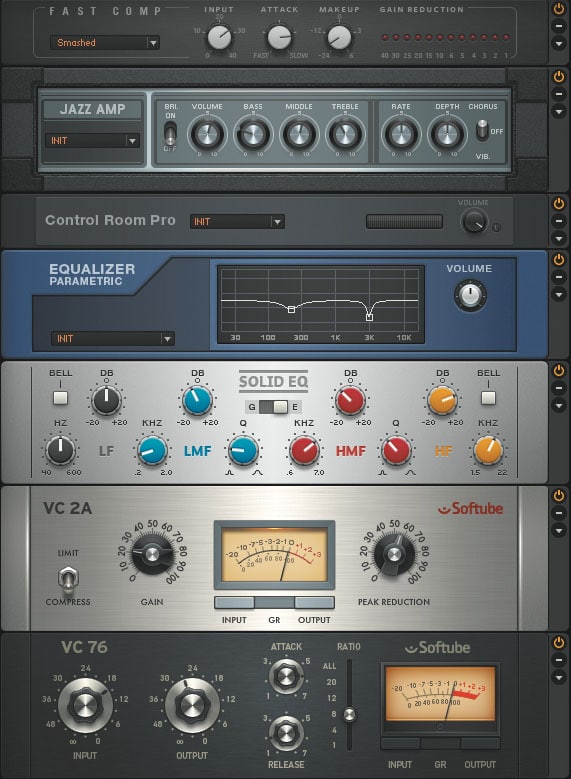Collapse the Fast Comp module with the minus icon
The height and width of the screenshot is (779, 571).
pyautogui.click(x=559, y=26)
